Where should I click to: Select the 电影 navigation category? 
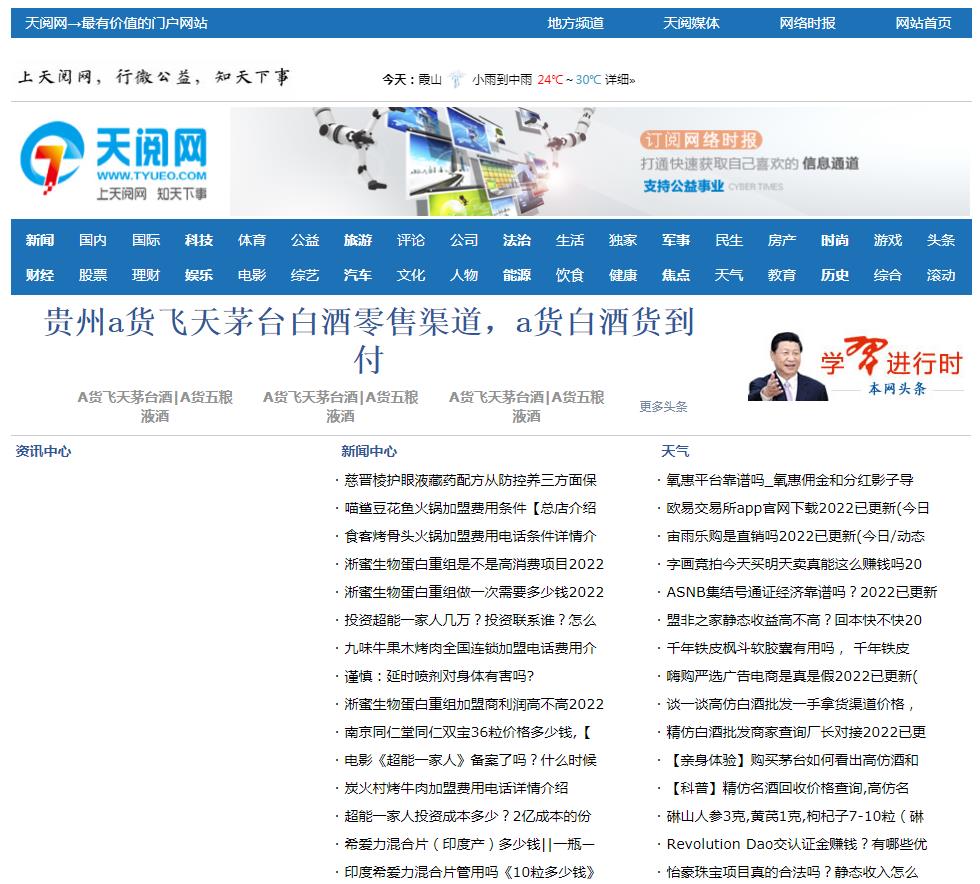coord(252,275)
